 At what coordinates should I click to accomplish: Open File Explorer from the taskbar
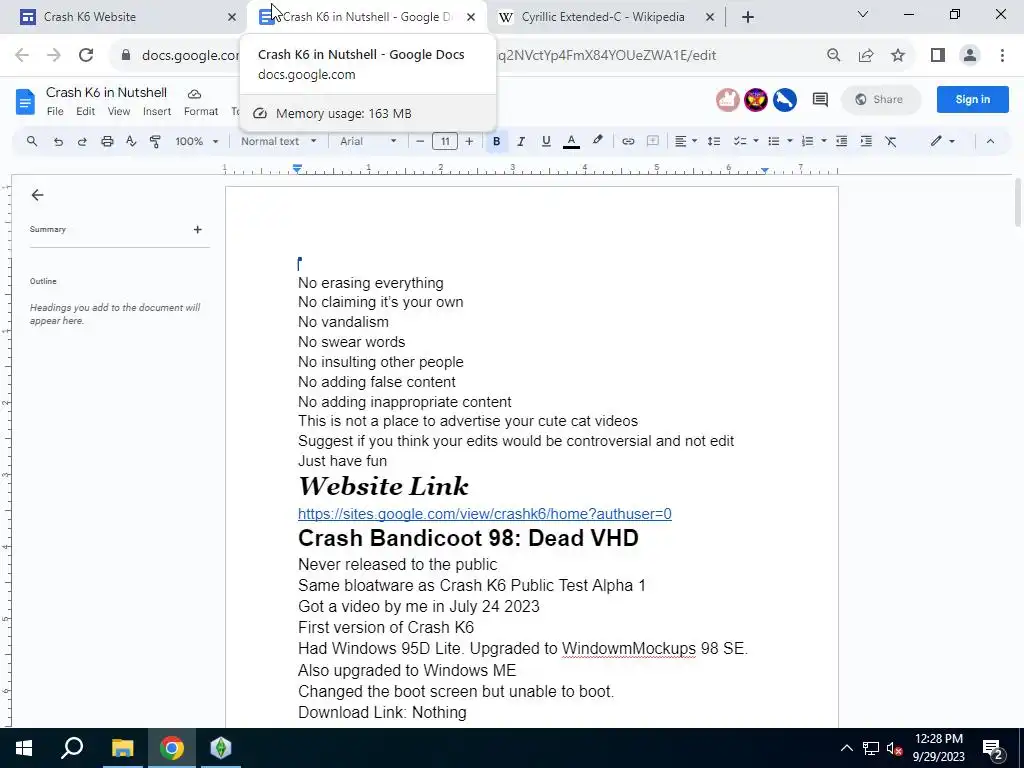tap(122, 748)
